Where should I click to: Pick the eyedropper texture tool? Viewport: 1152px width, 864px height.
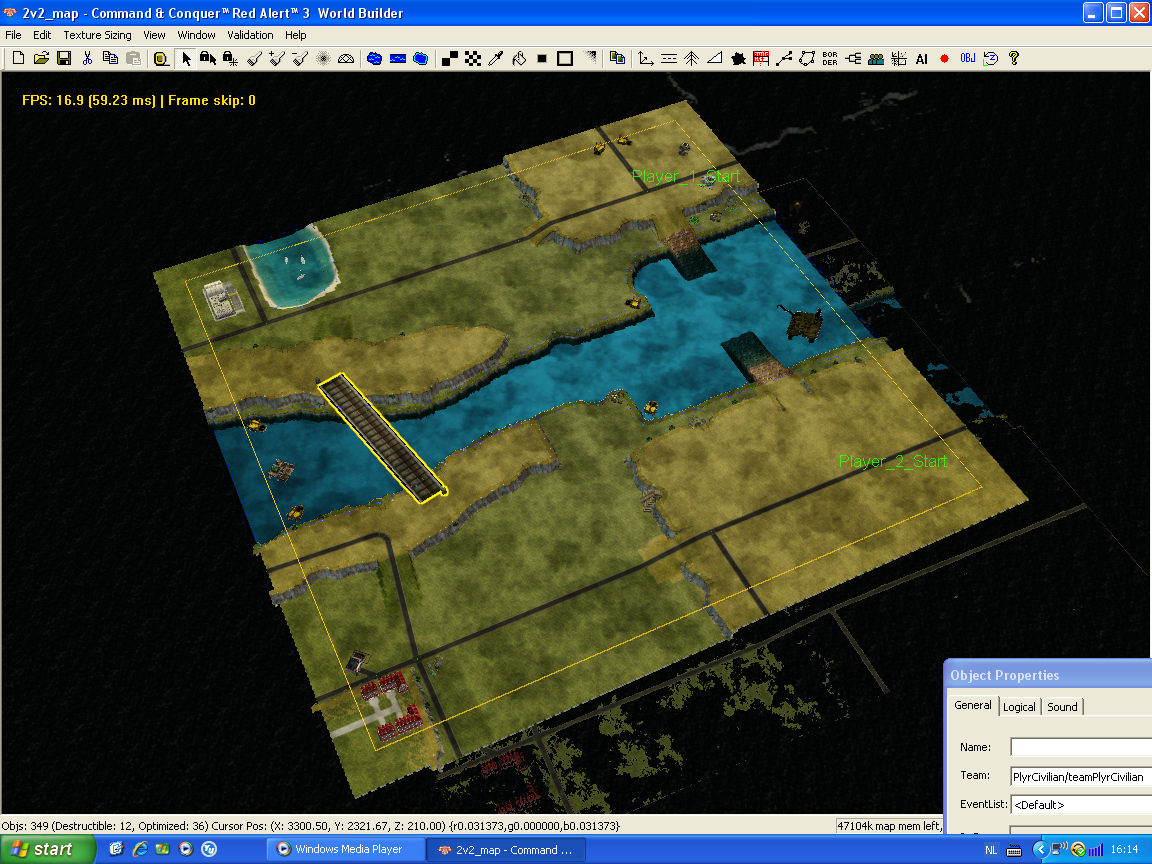point(496,59)
